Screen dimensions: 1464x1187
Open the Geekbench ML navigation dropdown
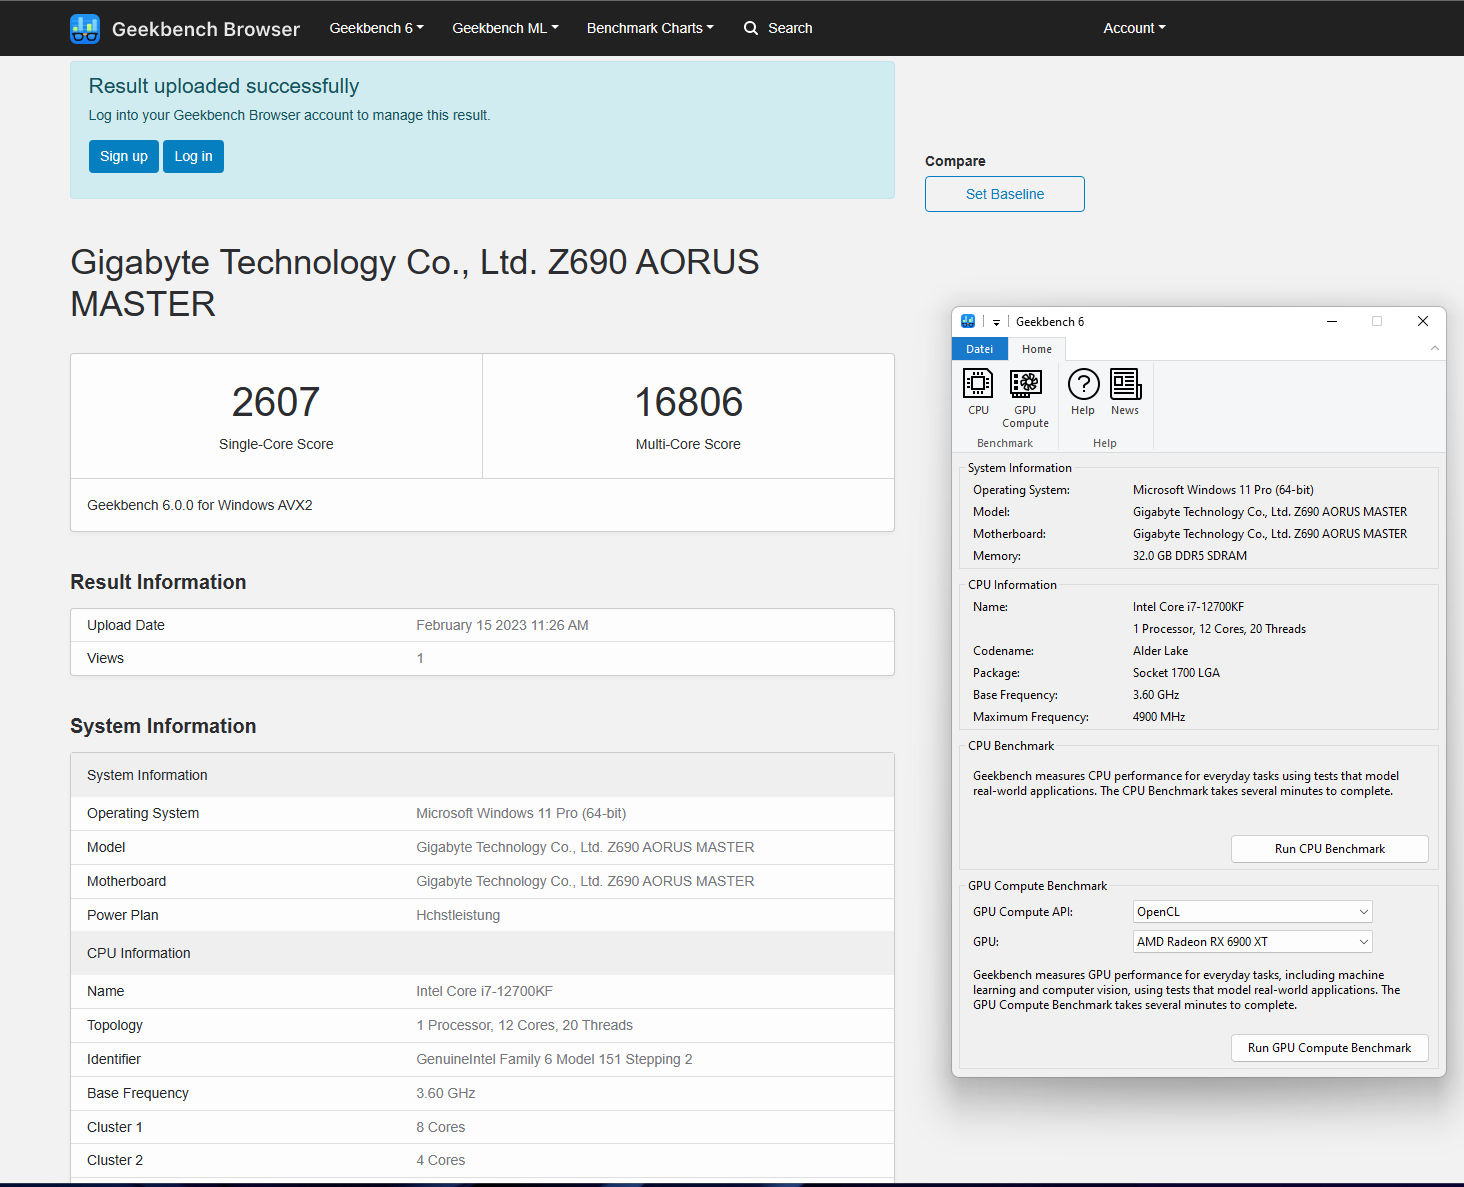pos(505,28)
